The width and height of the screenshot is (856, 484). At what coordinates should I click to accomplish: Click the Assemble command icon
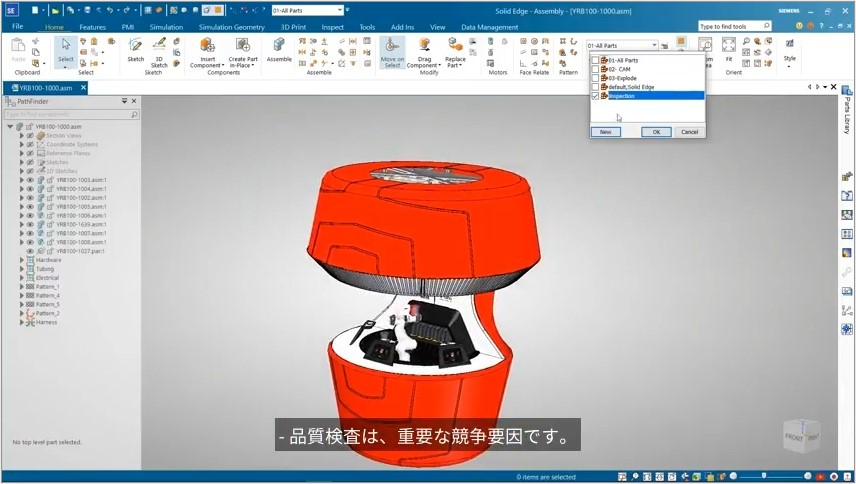pyautogui.click(x=279, y=47)
